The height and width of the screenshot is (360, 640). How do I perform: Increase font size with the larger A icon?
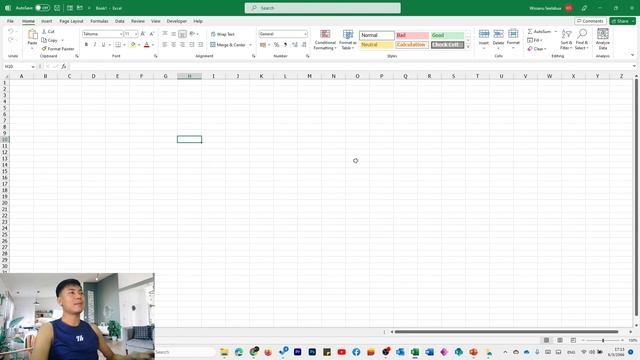pos(143,34)
